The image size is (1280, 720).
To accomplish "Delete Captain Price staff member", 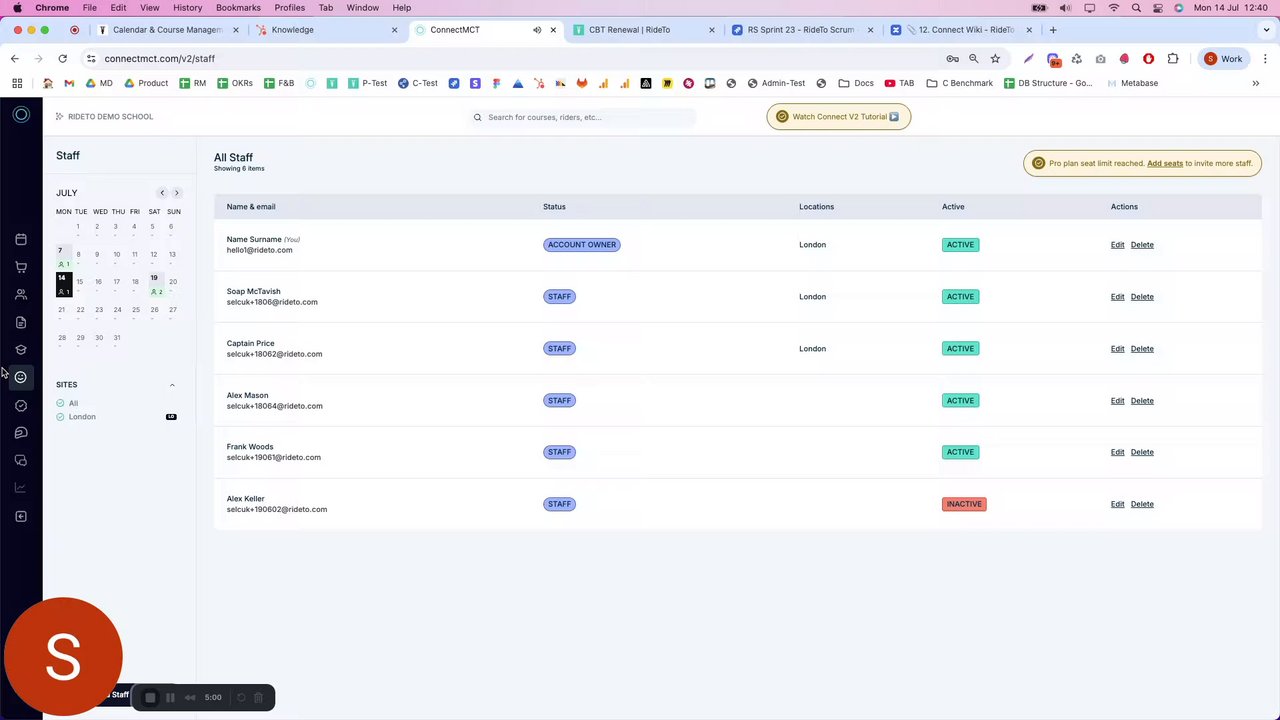I will [1142, 349].
